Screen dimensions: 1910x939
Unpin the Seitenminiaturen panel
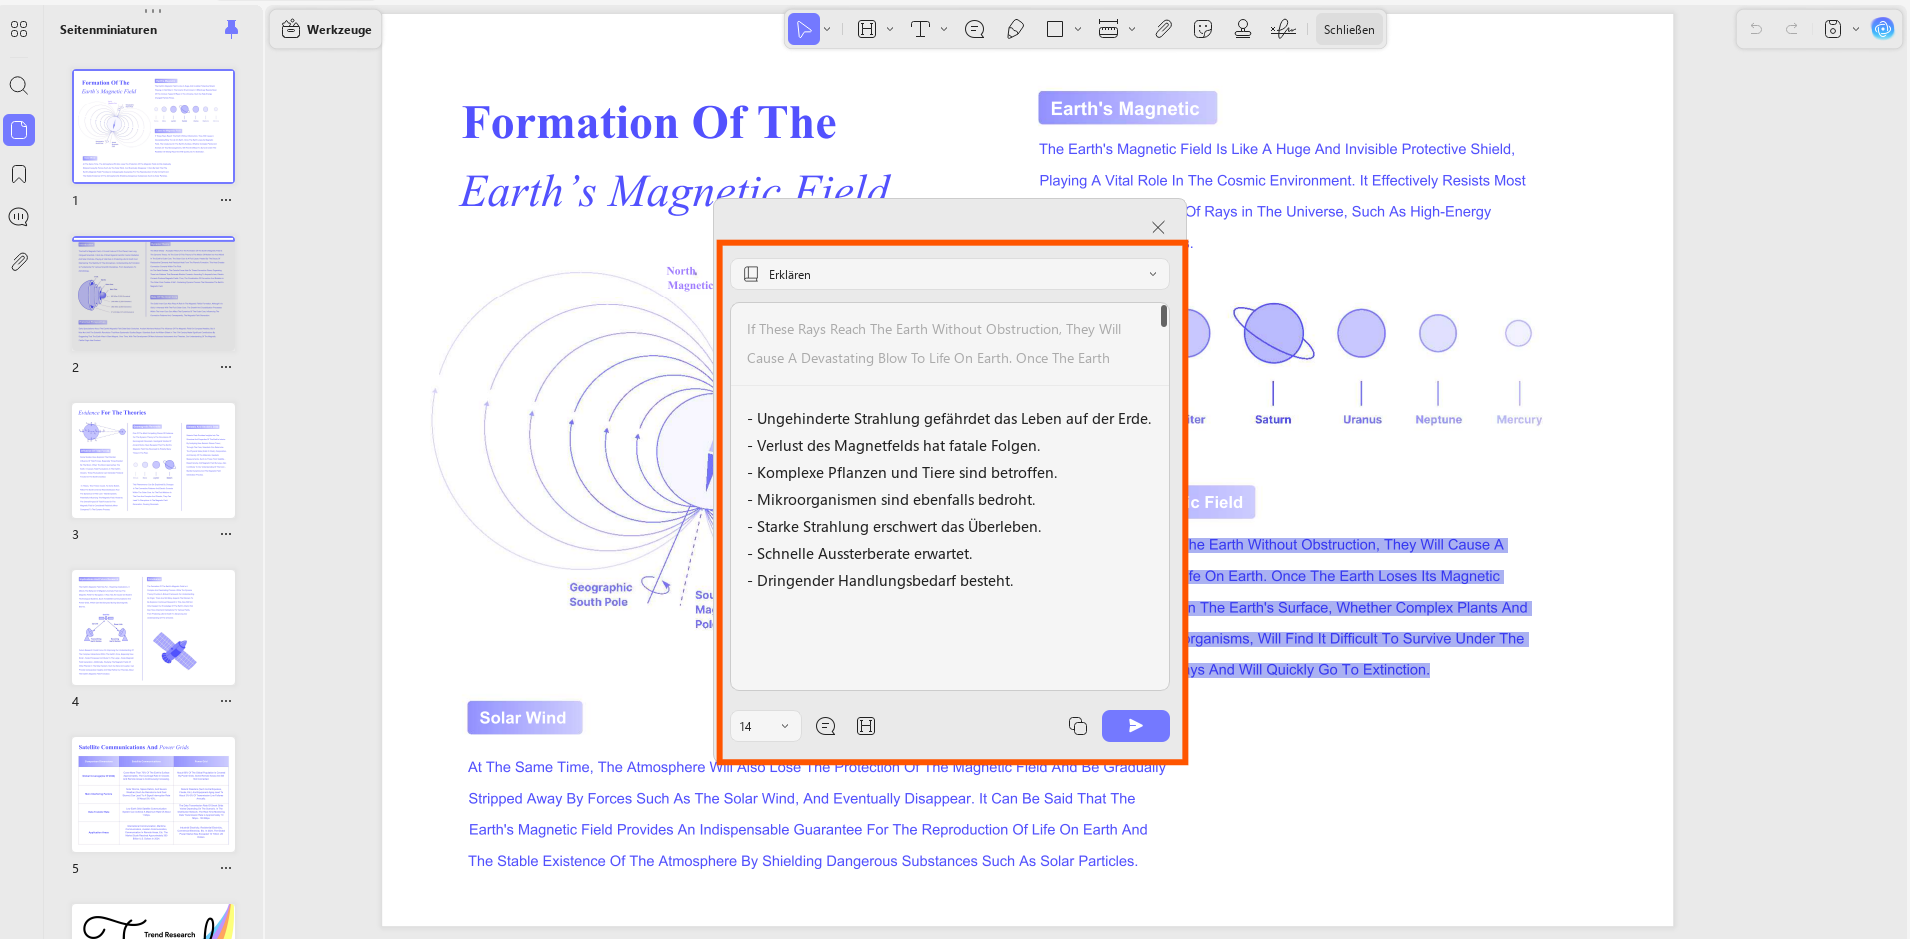(232, 29)
